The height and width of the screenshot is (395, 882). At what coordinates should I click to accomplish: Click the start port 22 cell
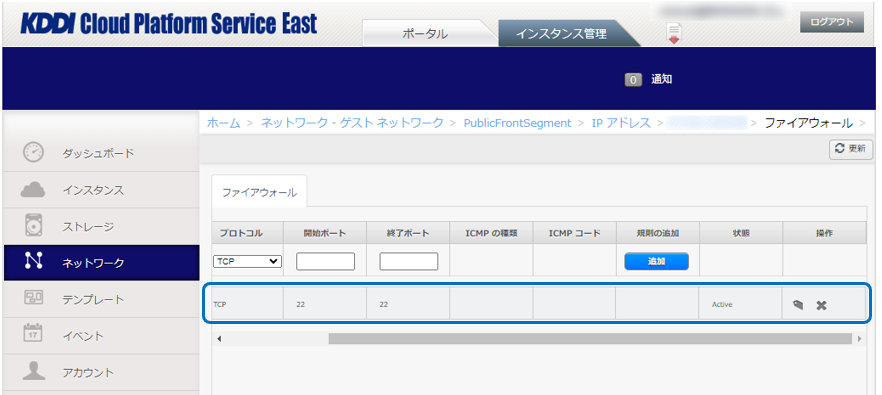(x=325, y=304)
